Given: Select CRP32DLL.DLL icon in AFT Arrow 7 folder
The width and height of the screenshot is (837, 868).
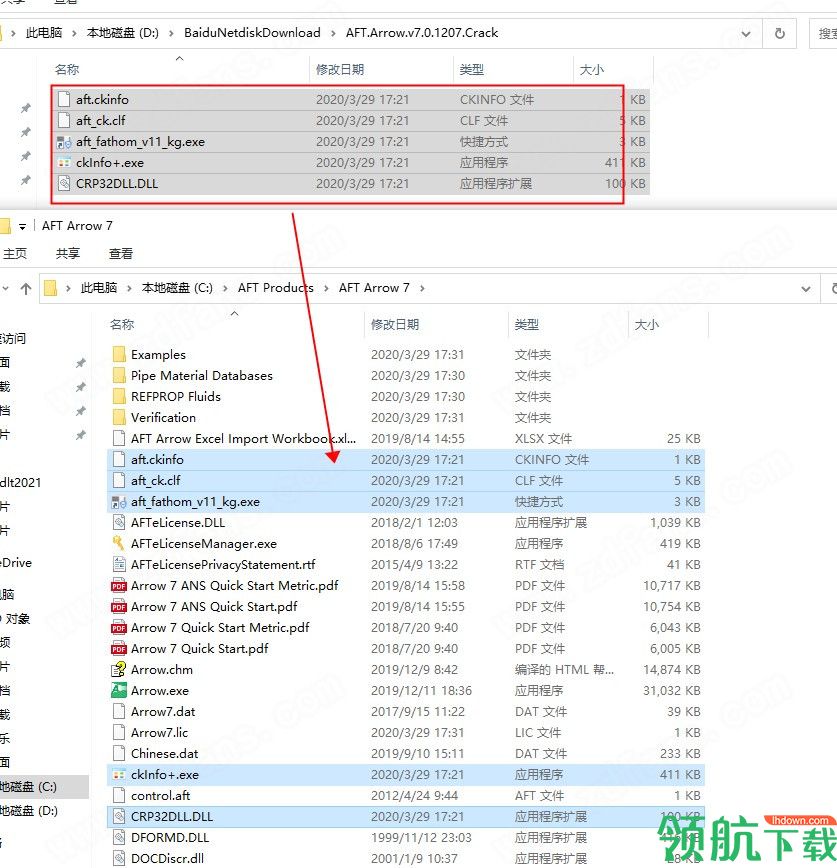Looking at the screenshot, I should 119,817.
